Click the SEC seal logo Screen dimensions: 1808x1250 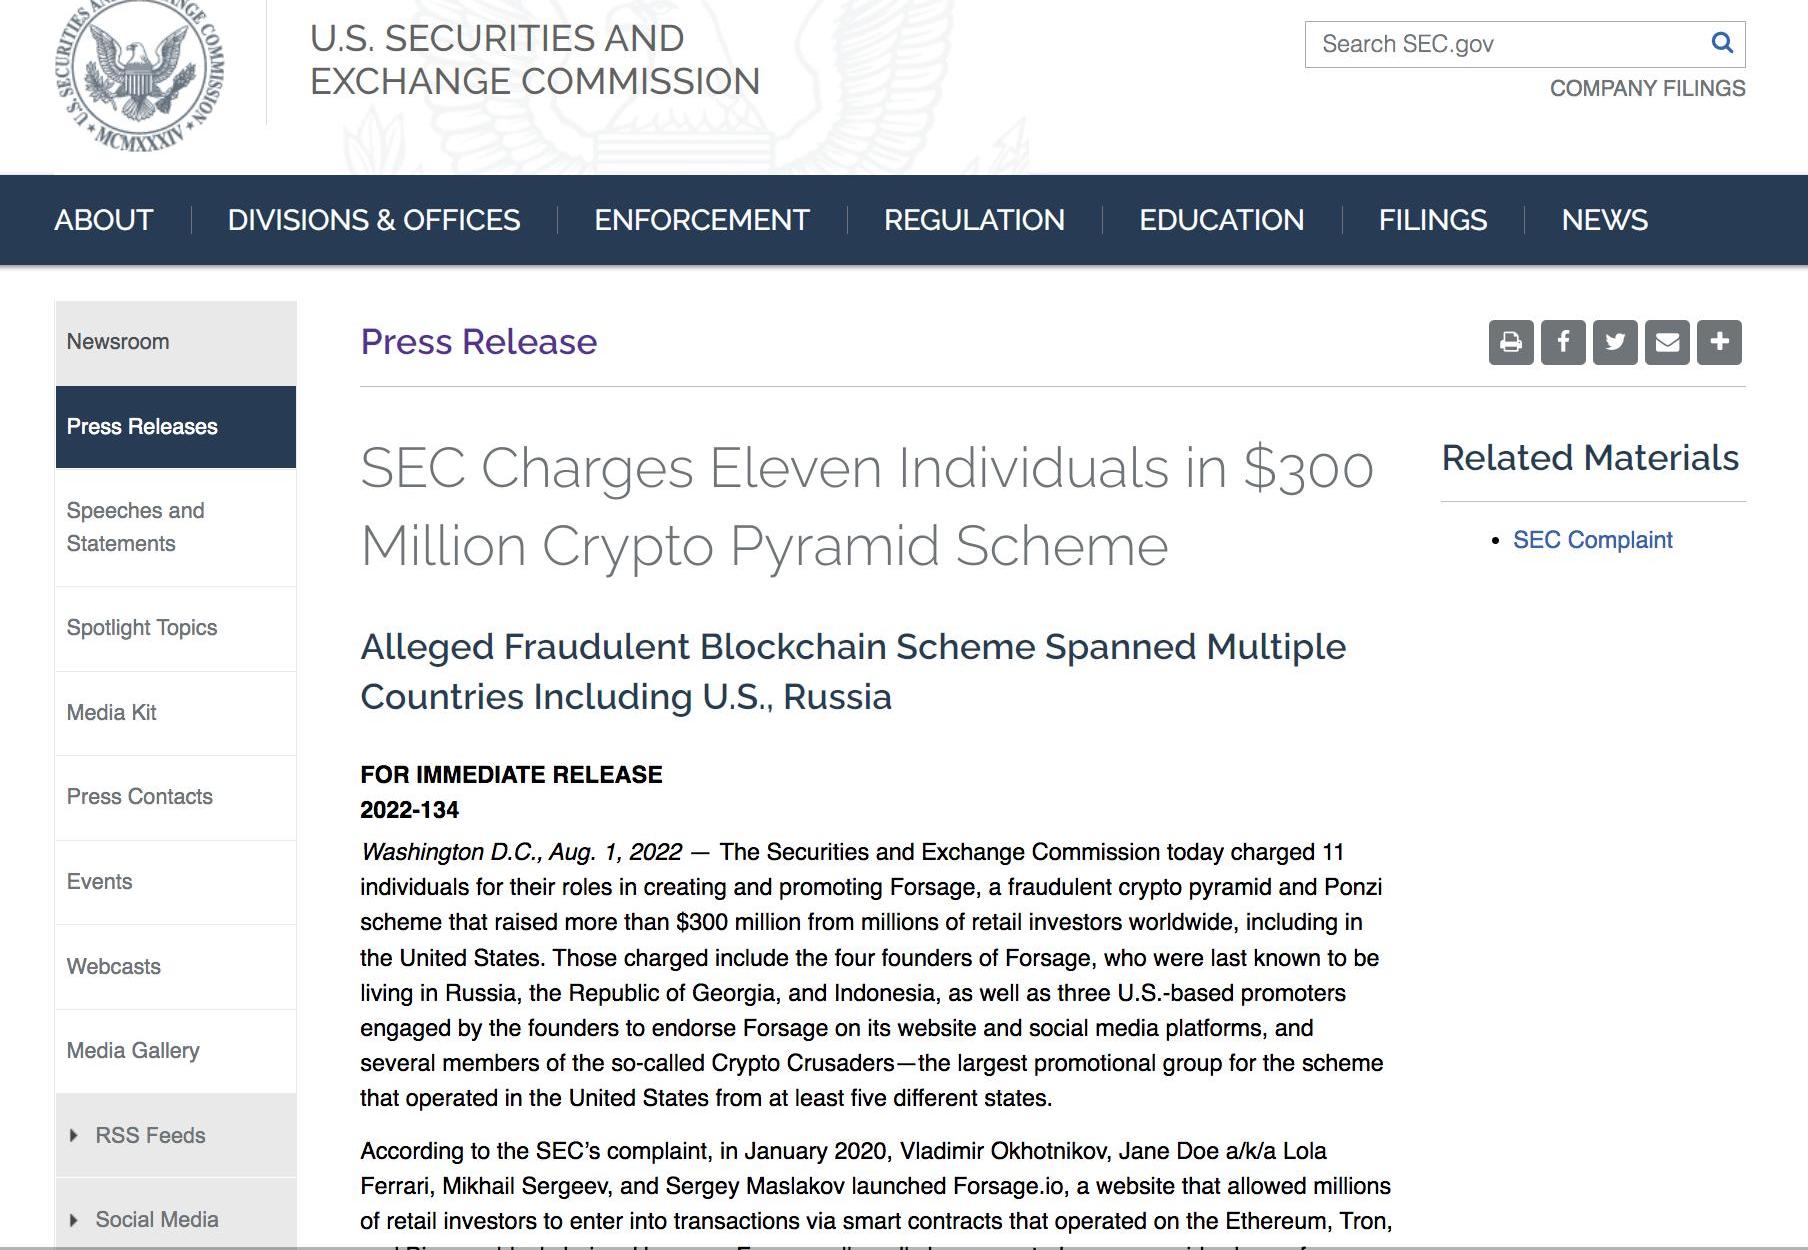[140, 72]
